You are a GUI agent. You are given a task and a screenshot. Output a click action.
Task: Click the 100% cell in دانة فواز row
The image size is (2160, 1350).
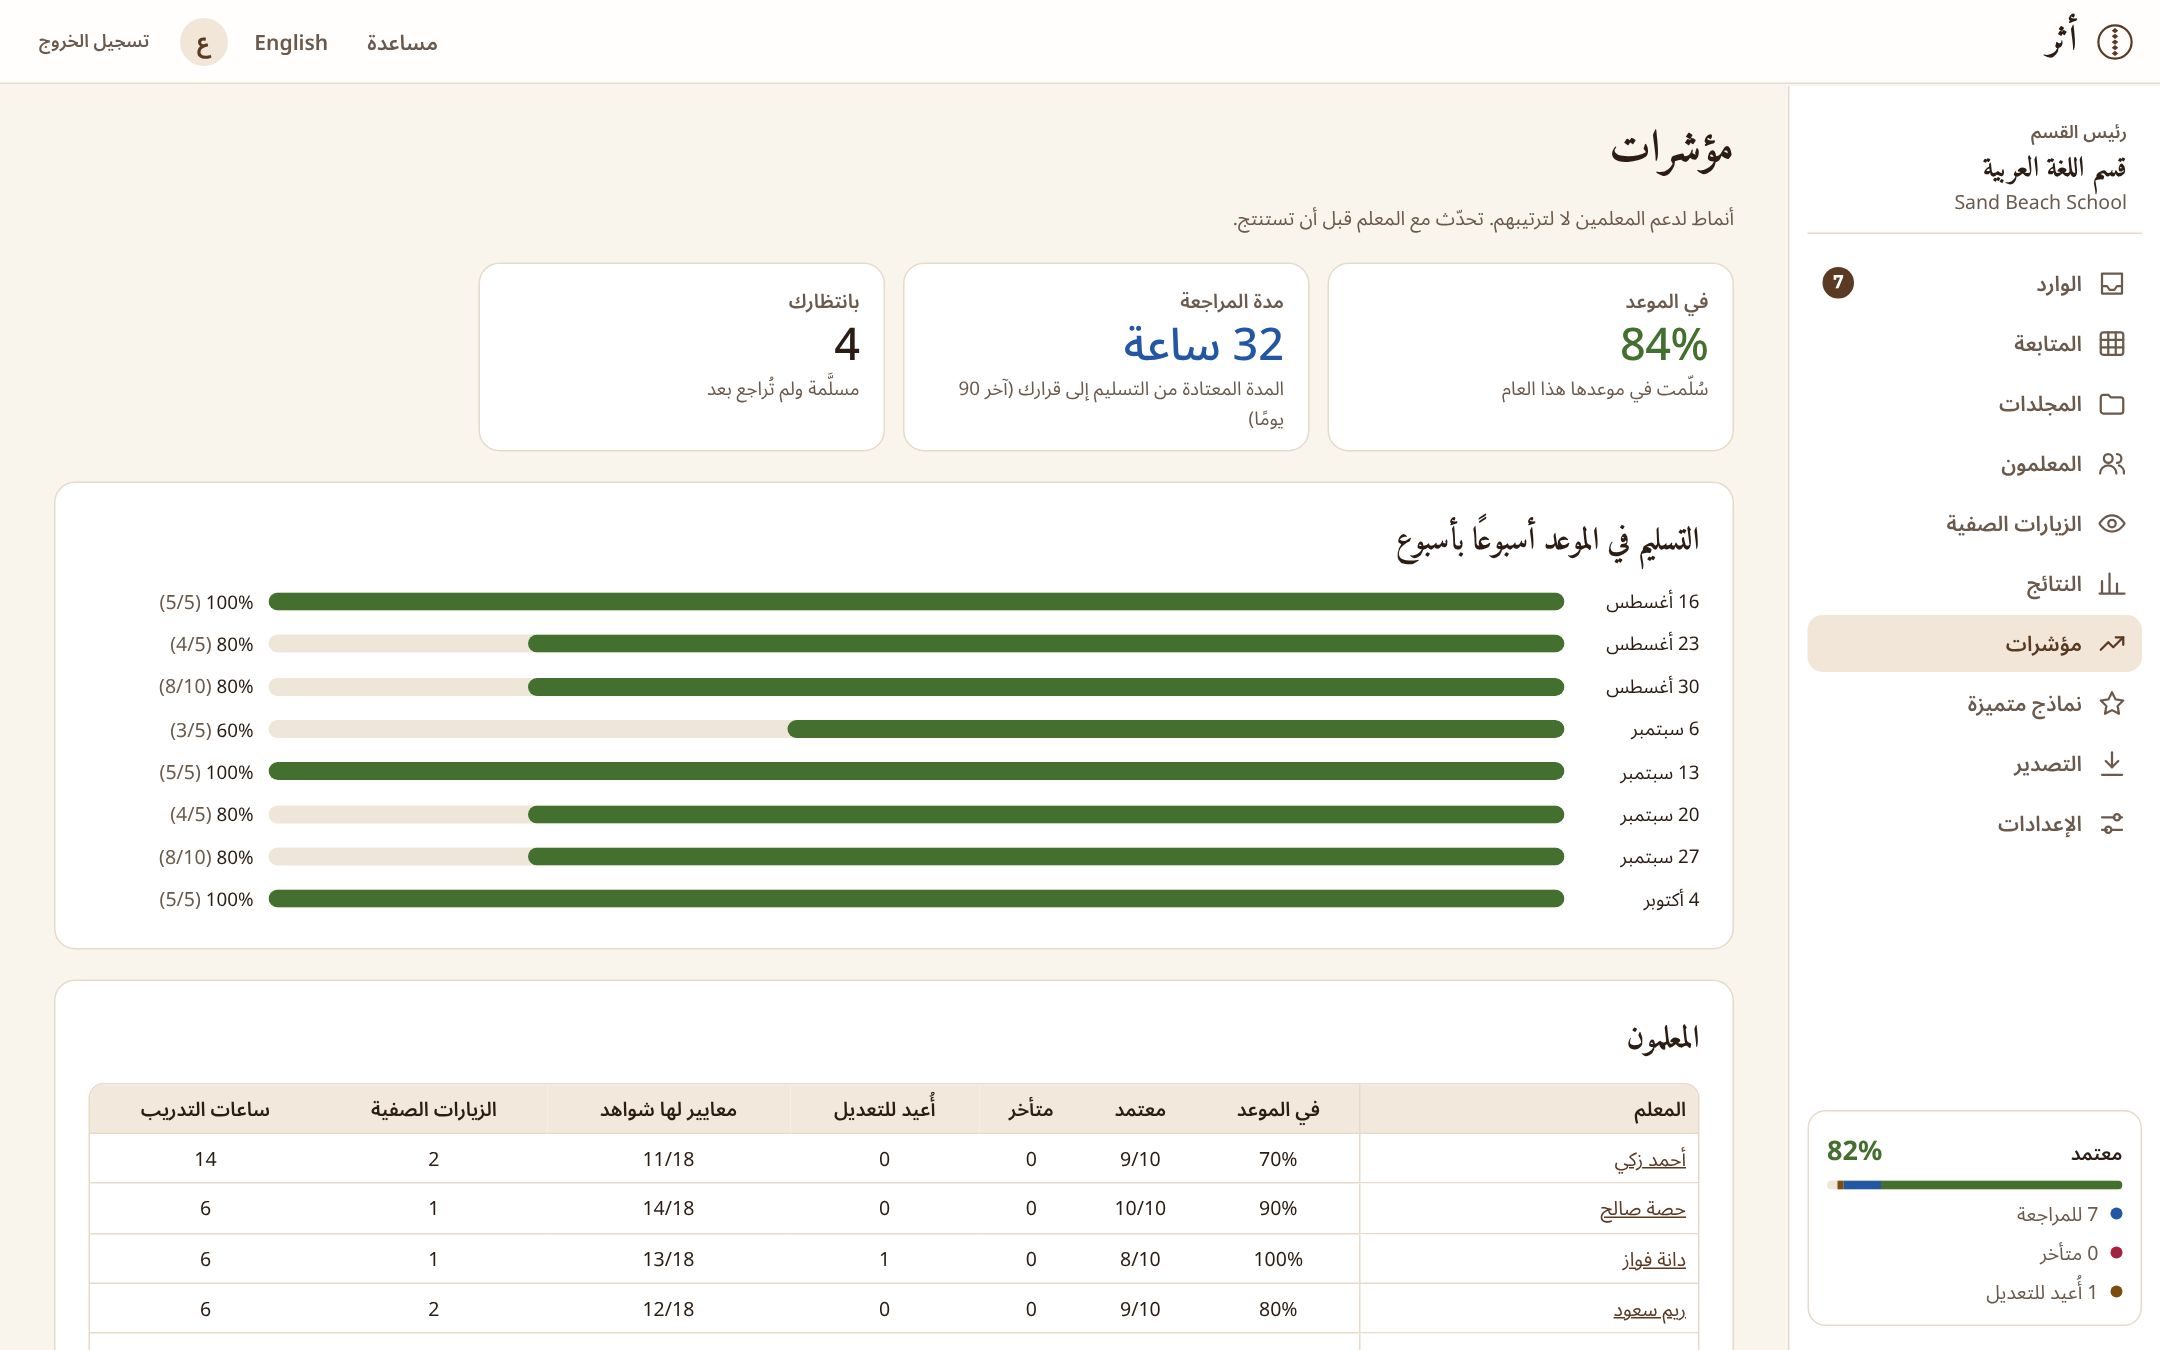1278,1259
